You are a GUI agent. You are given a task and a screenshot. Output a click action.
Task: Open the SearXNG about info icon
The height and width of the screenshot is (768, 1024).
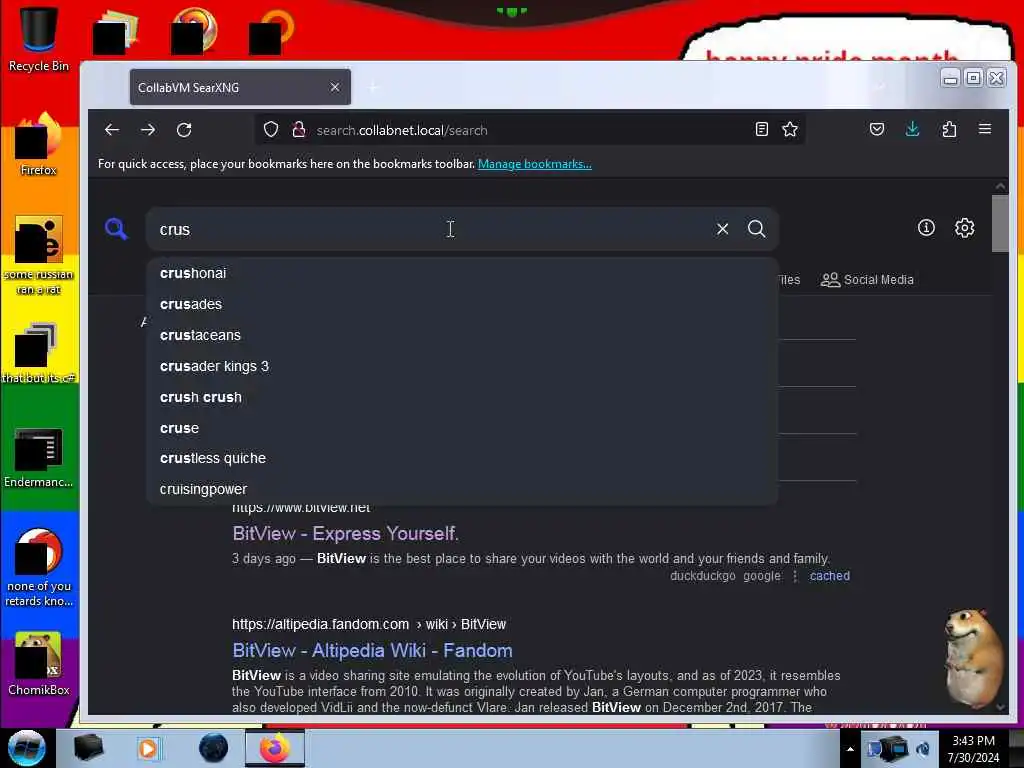tap(926, 228)
